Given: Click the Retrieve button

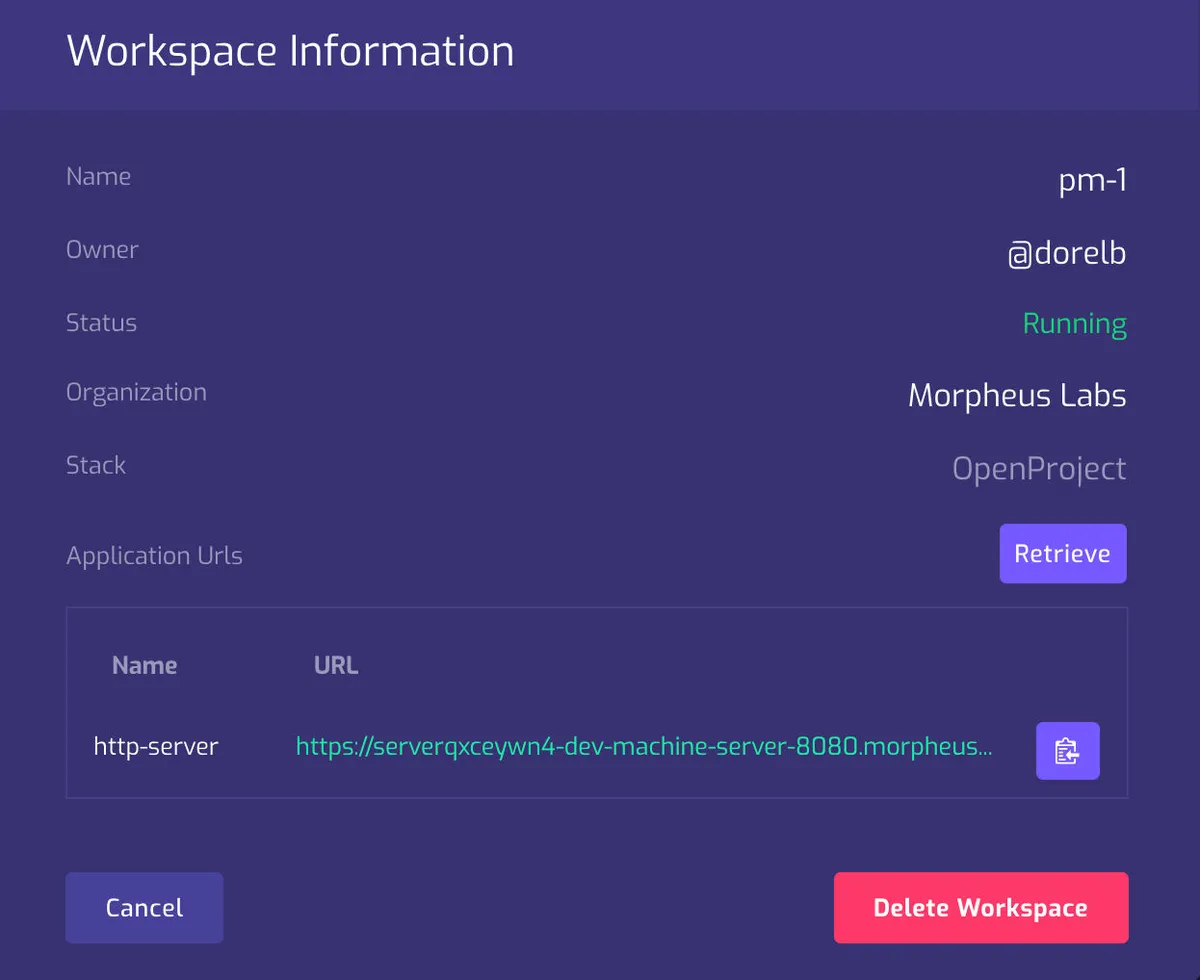Looking at the screenshot, I should pos(1062,553).
